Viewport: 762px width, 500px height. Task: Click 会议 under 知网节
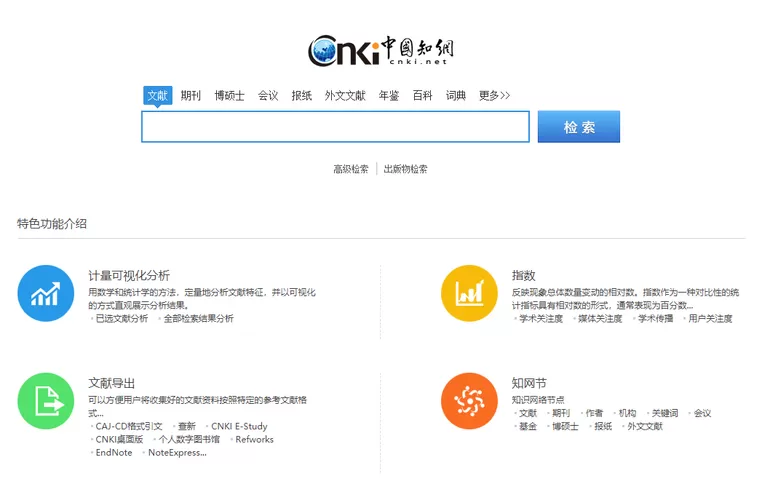702,414
